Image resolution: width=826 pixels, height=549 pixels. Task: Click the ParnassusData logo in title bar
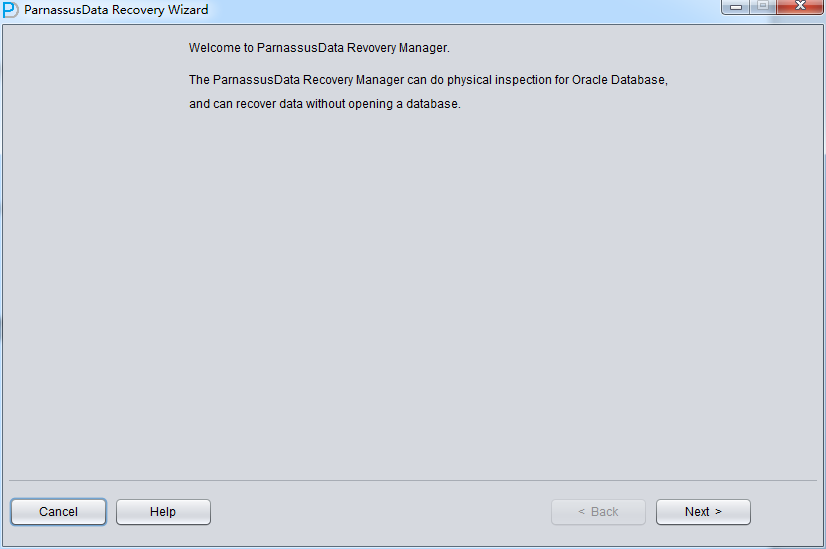pyautogui.click(x=10, y=10)
